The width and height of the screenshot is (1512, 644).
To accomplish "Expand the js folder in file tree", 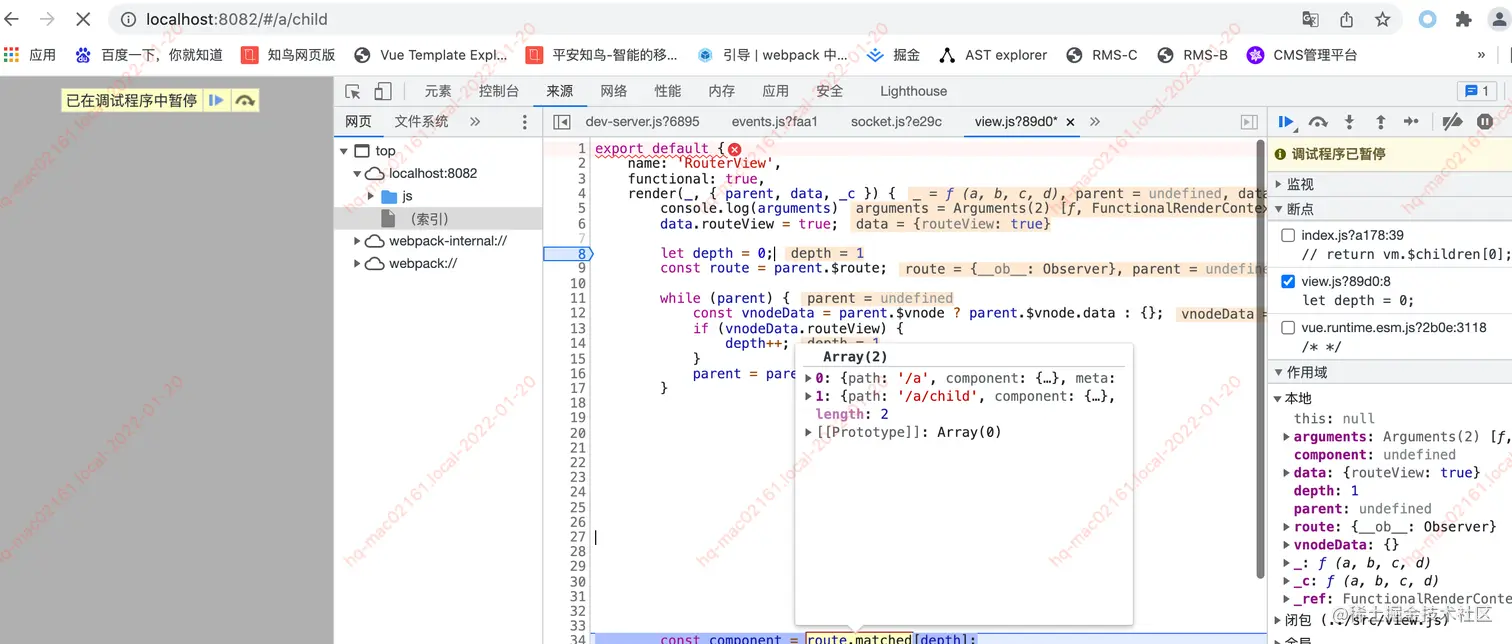I will tap(371, 196).
